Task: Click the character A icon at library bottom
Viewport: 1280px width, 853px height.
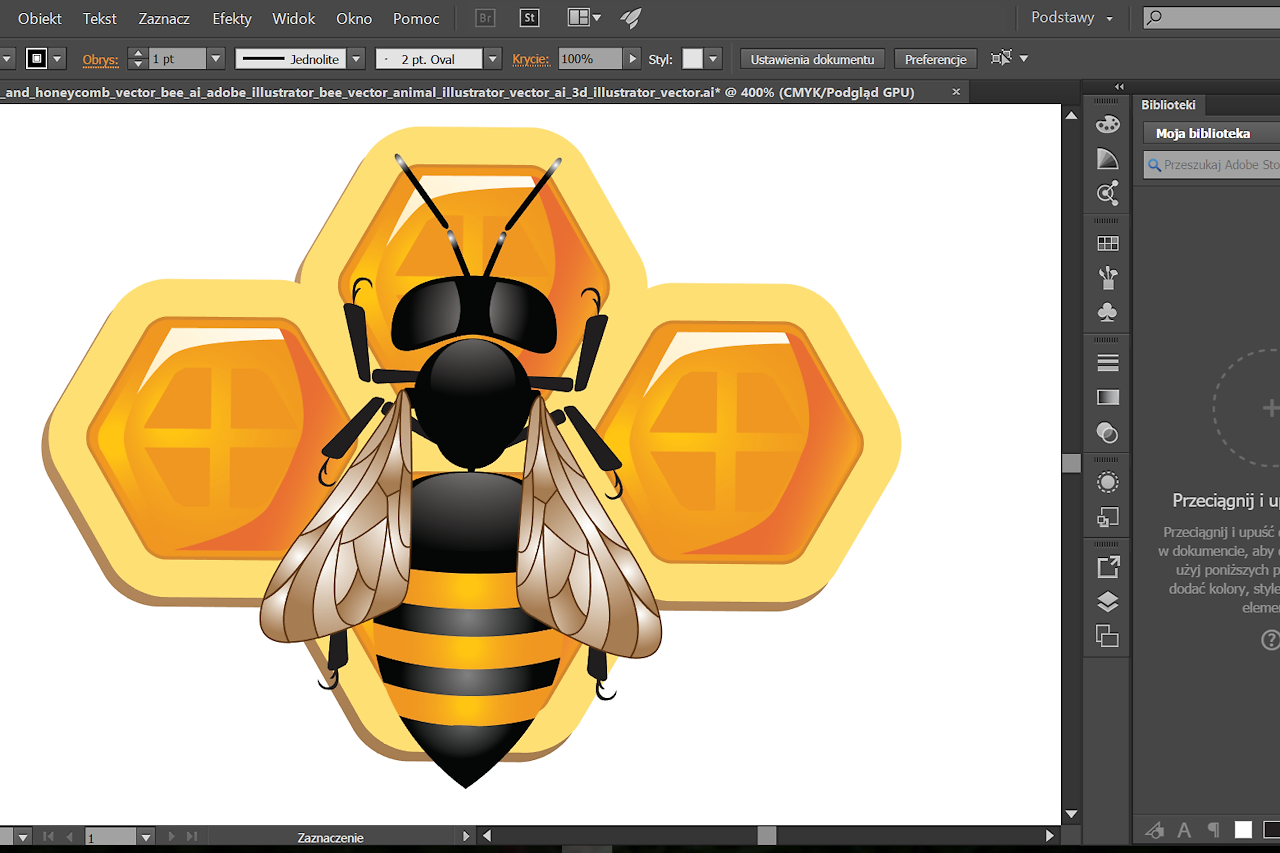Action: pyautogui.click(x=1184, y=830)
